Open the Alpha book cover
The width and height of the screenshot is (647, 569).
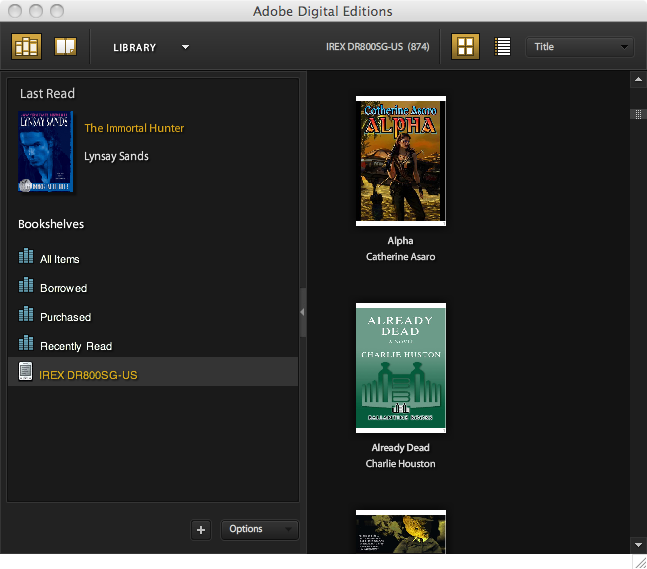[x=401, y=161]
